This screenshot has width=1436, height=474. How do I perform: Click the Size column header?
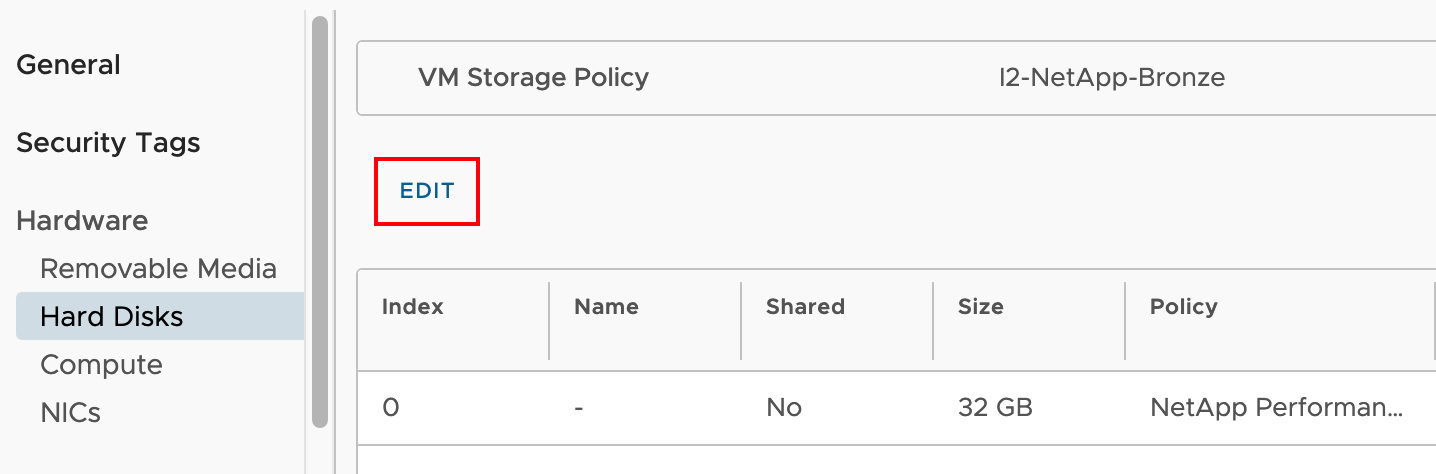pyautogui.click(x=980, y=307)
